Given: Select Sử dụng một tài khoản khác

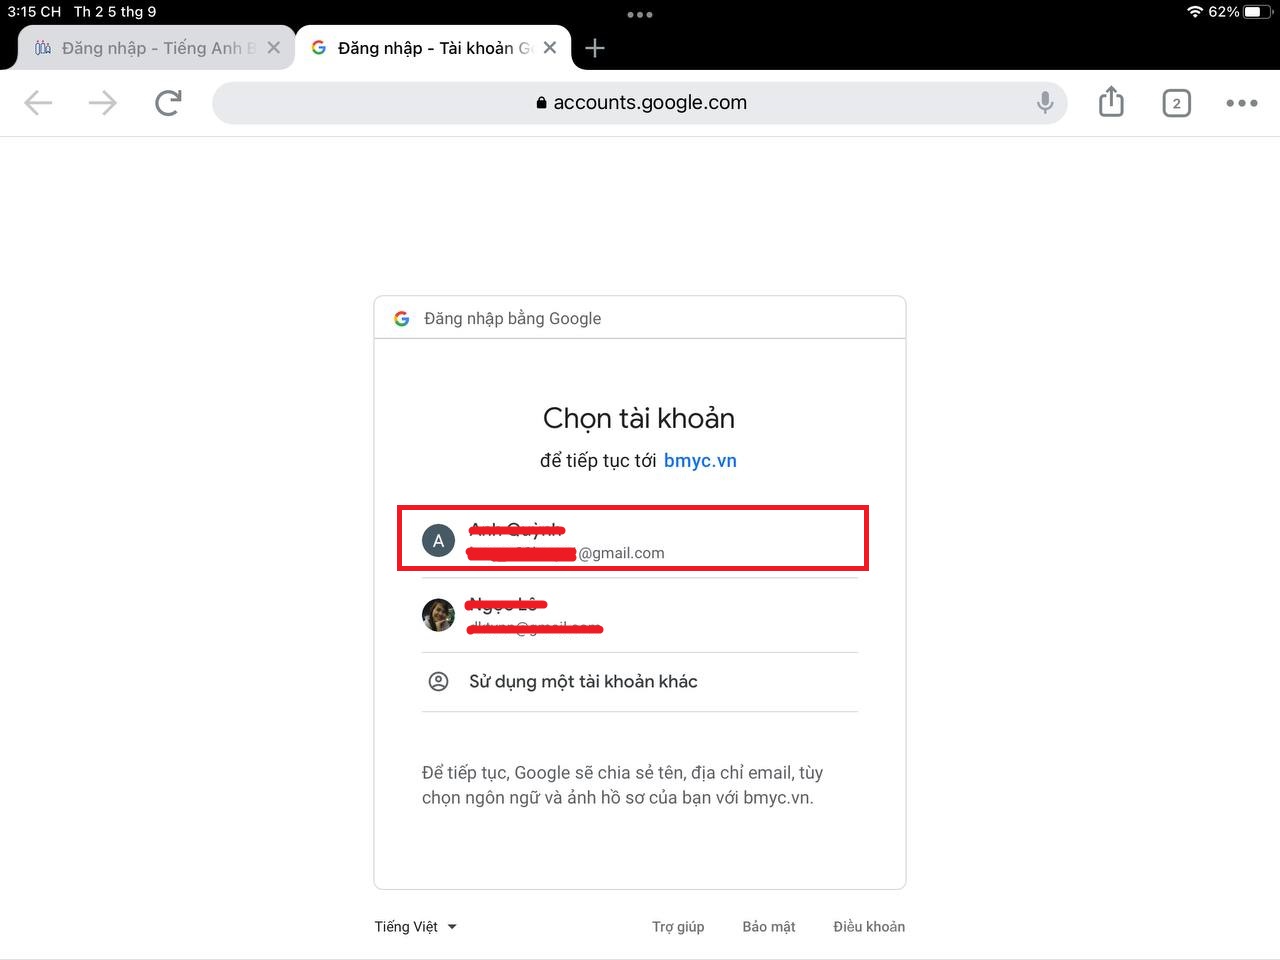Looking at the screenshot, I should 640,682.
